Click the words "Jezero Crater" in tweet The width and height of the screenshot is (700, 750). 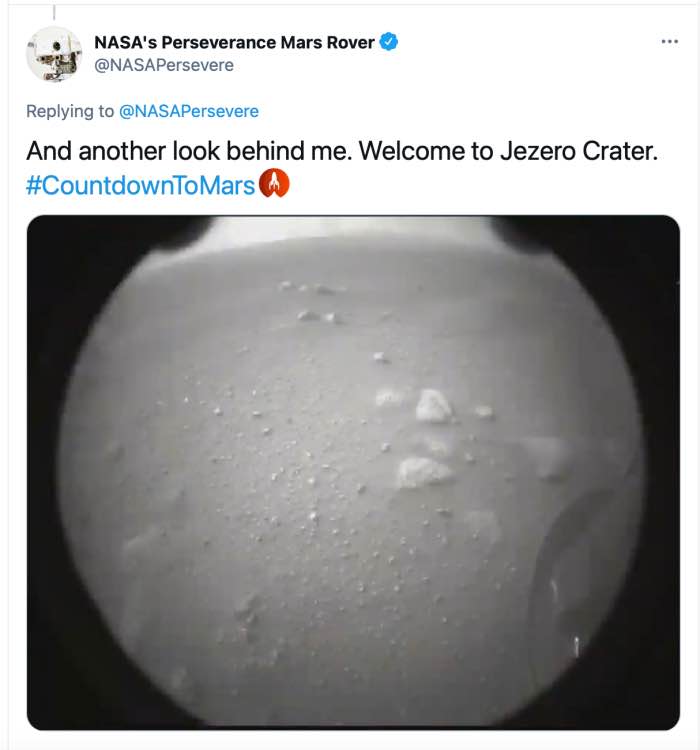point(579,151)
